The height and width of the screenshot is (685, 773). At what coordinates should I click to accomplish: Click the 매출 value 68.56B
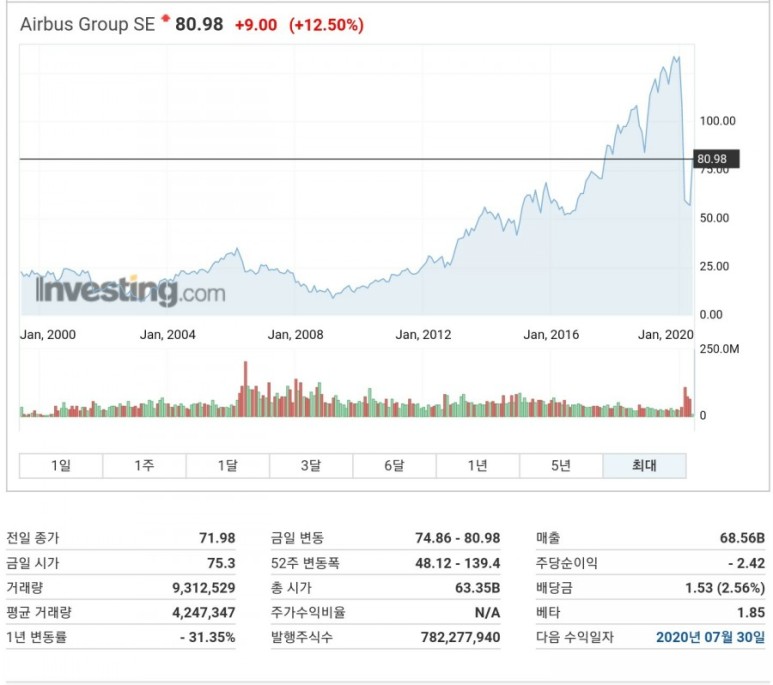[742, 538]
